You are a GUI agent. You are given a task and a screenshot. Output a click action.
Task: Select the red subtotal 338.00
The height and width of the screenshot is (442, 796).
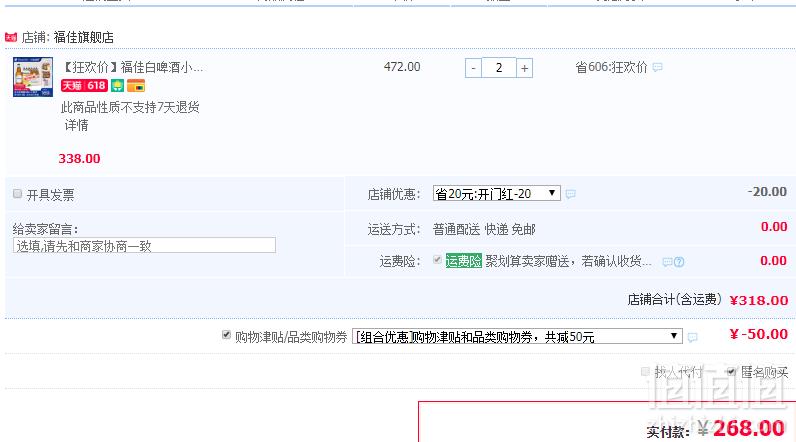(79, 158)
